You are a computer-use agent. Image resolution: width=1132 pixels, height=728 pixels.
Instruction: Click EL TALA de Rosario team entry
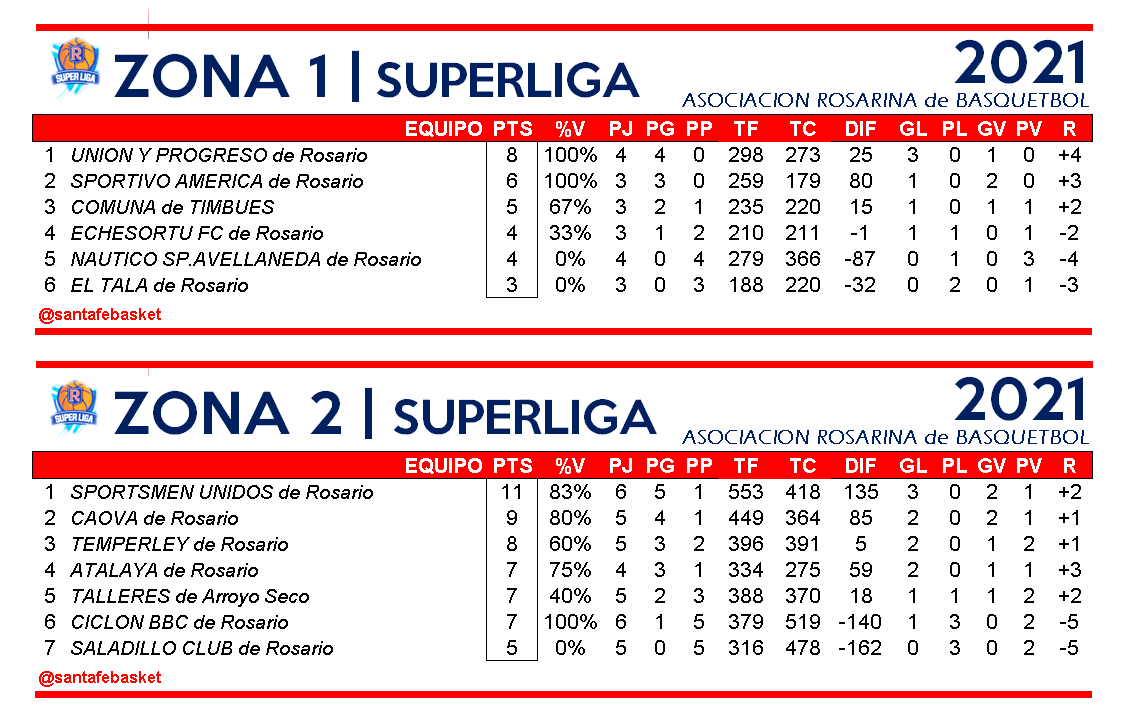[x=160, y=286]
